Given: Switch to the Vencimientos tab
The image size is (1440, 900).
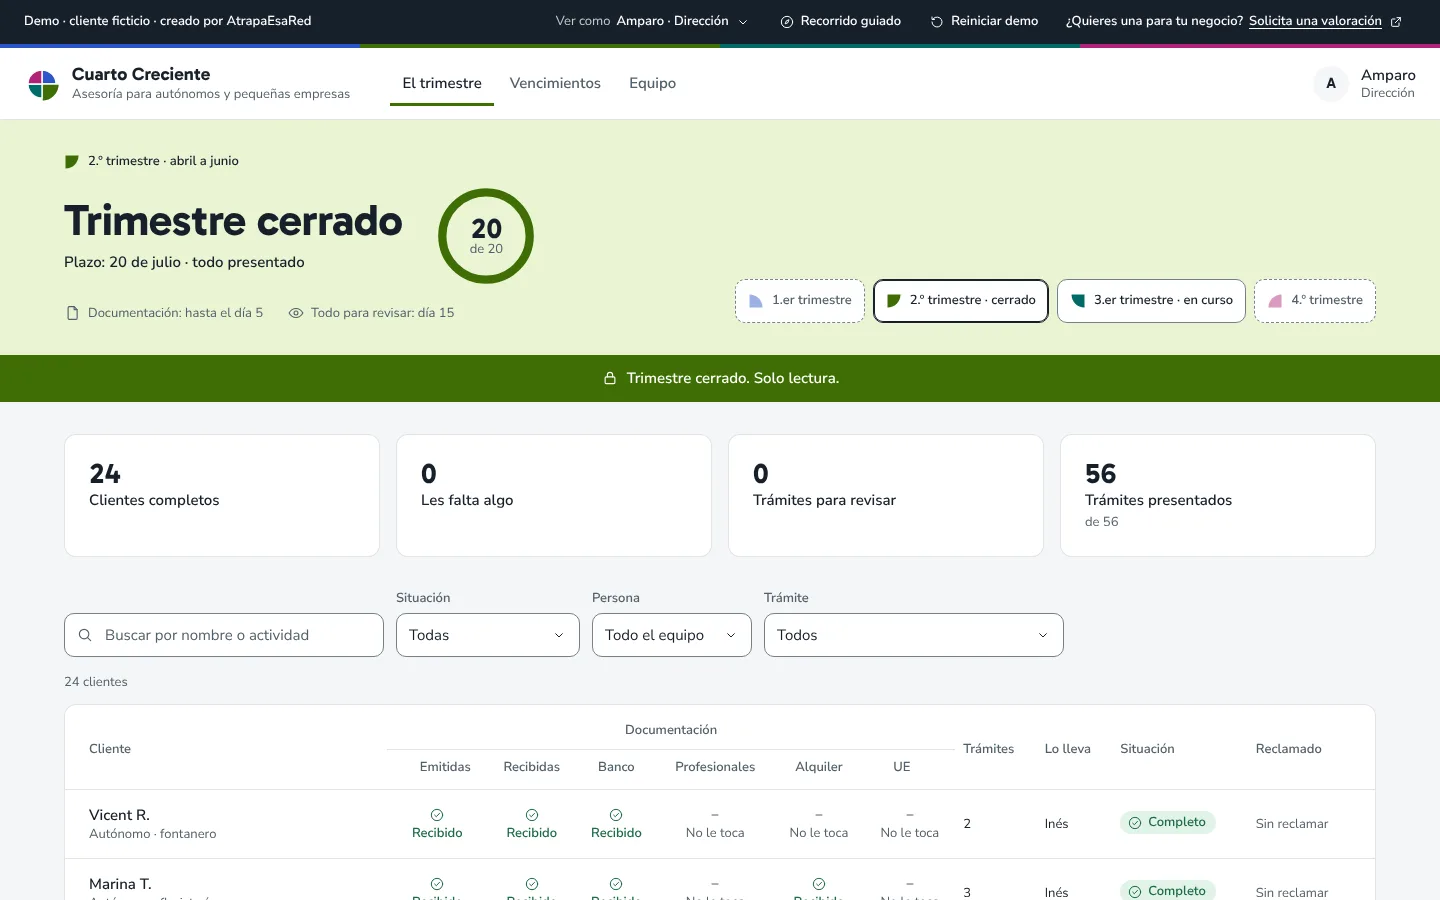Looking at the screenshot, I should click(555, 84).
